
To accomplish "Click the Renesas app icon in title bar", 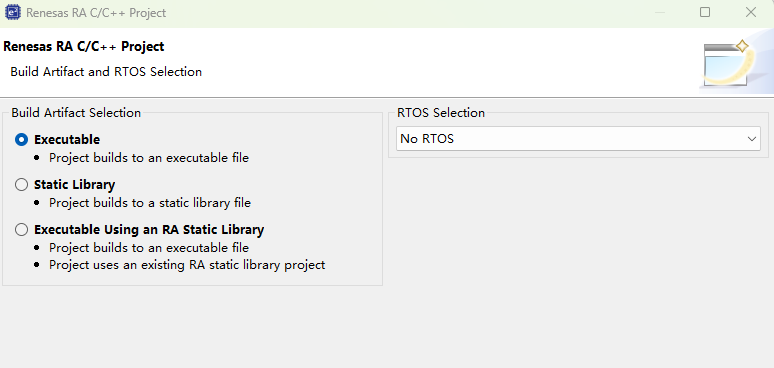I will point(13,12).
